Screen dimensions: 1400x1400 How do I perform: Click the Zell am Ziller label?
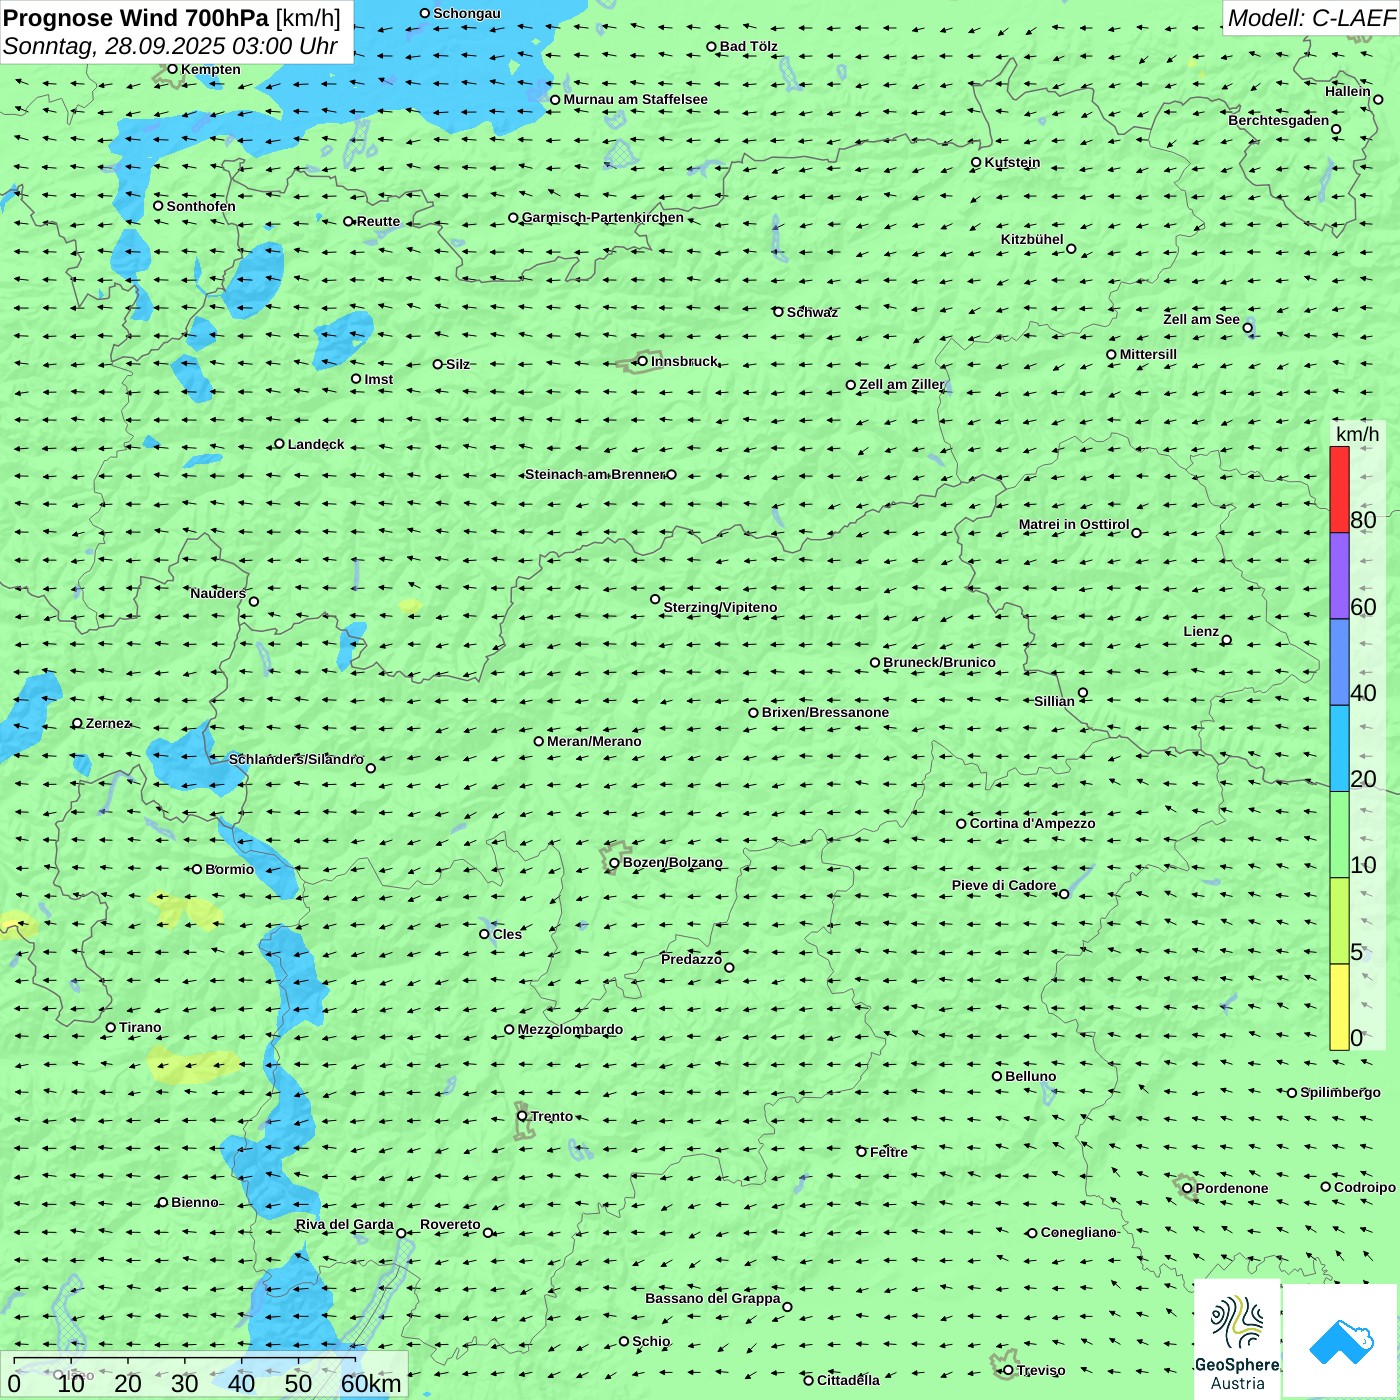(901, 384)
